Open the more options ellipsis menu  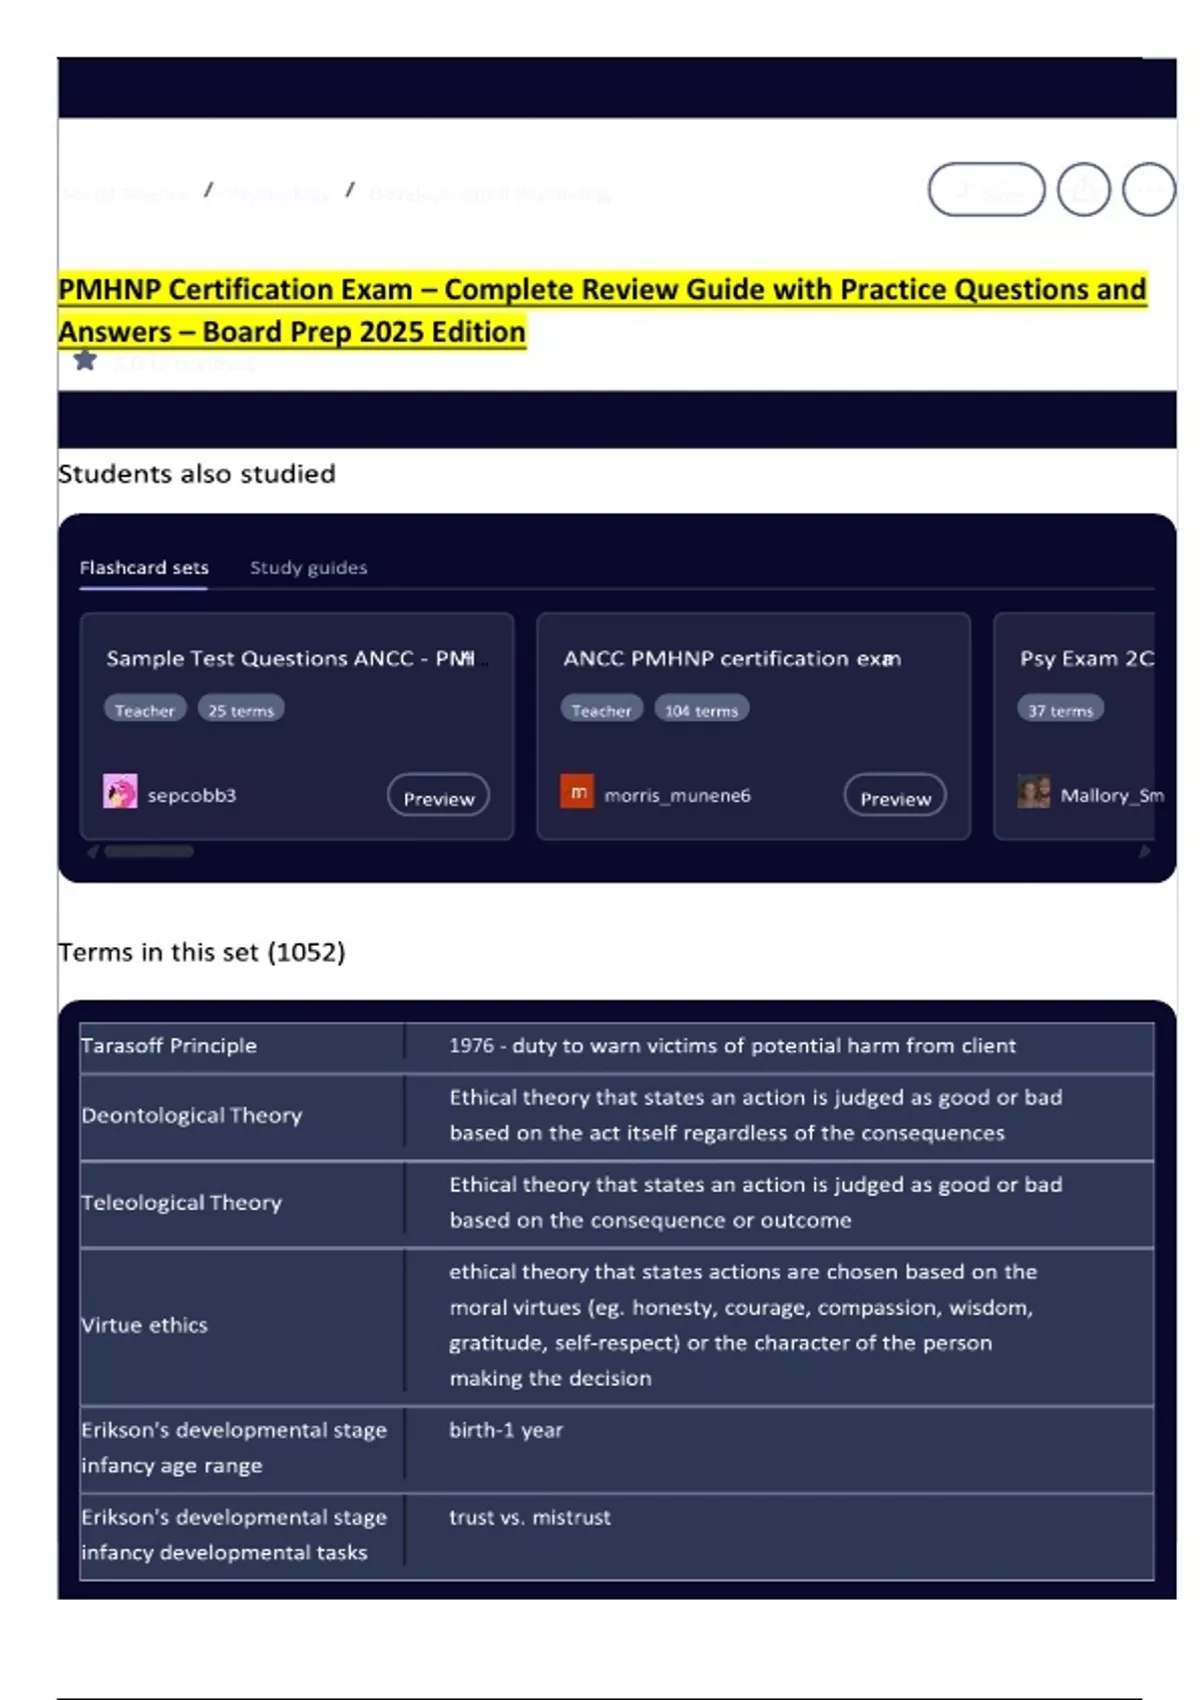[1149, 189]
